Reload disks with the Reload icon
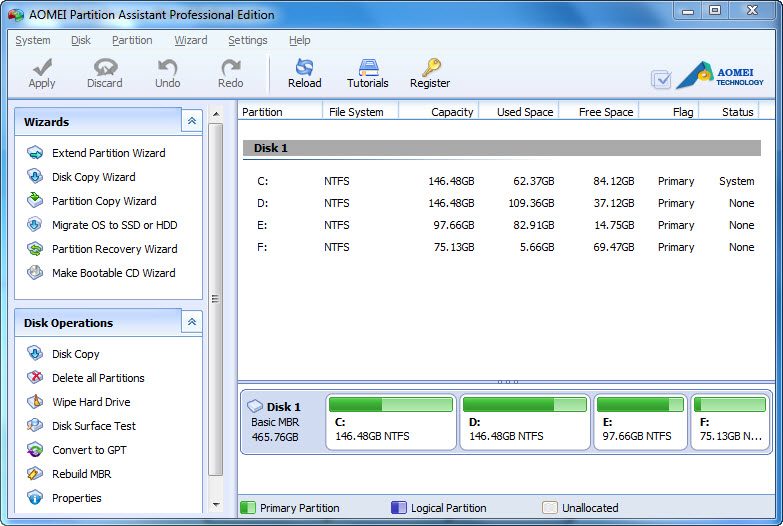Image resolution: width=783 pixels, height=526 pixels. [x=304, y=67]
